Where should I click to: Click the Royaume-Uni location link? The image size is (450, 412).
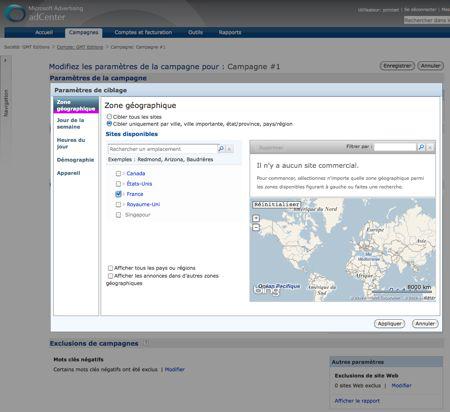[x=143, y=204]
